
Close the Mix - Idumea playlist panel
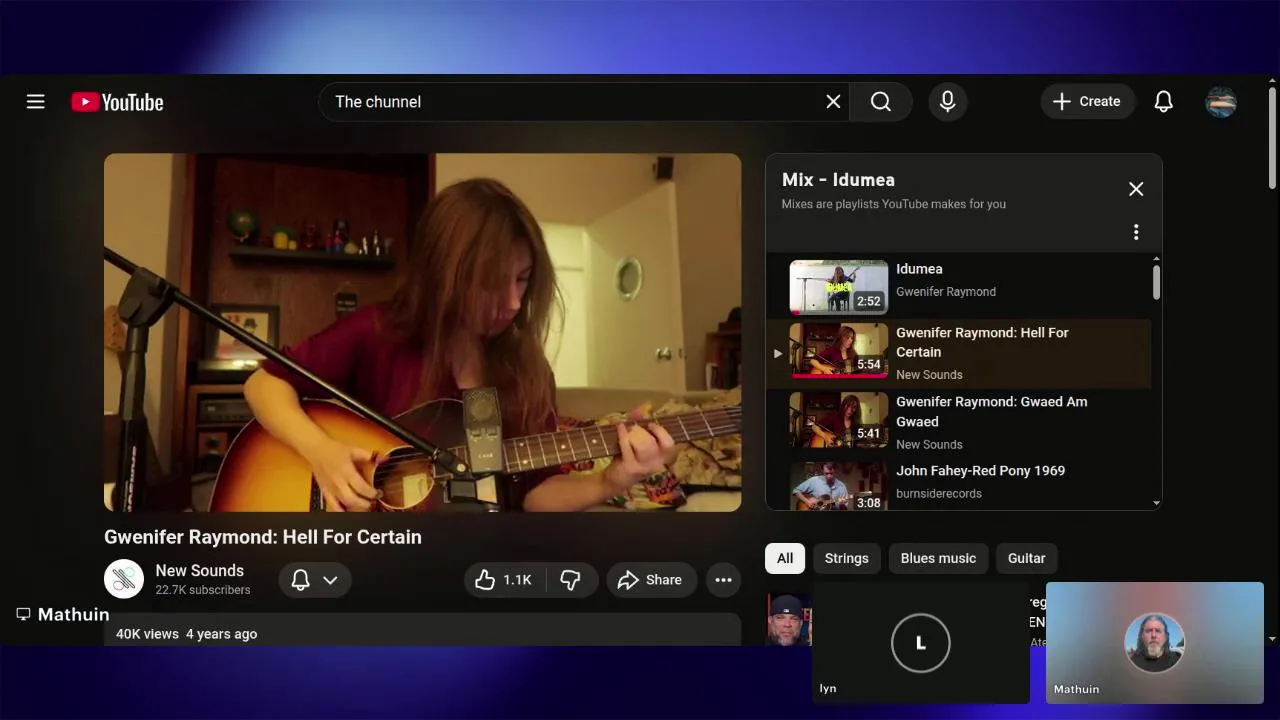(x=1136, y=189)
